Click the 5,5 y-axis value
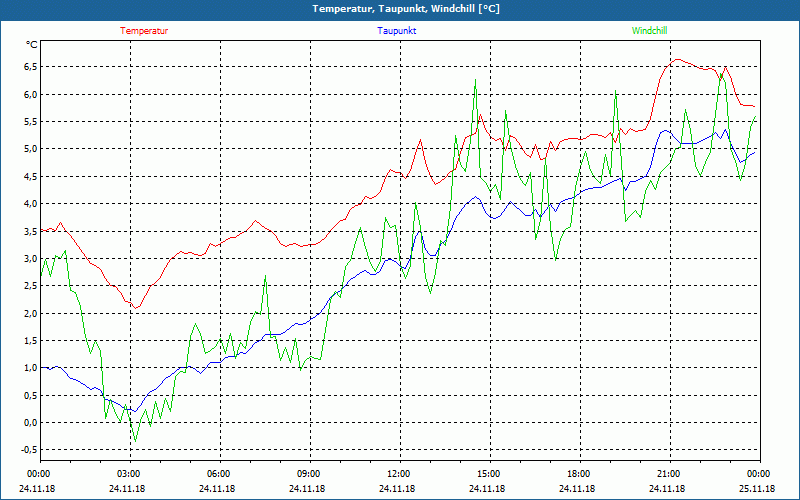The image size is (800, 500). [x=31, y=121]
